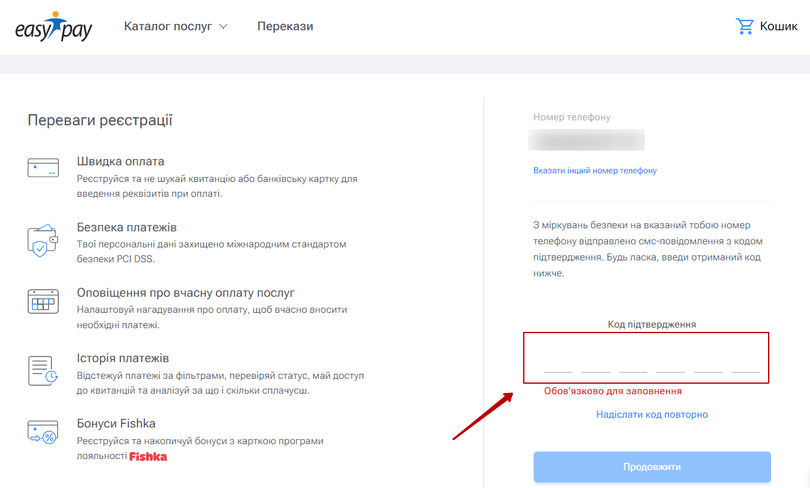Image resolution: width=810 pixels, height=488 pixels.
Task: Expand the Каталог послуг chevron
Action: pos(223,26)
